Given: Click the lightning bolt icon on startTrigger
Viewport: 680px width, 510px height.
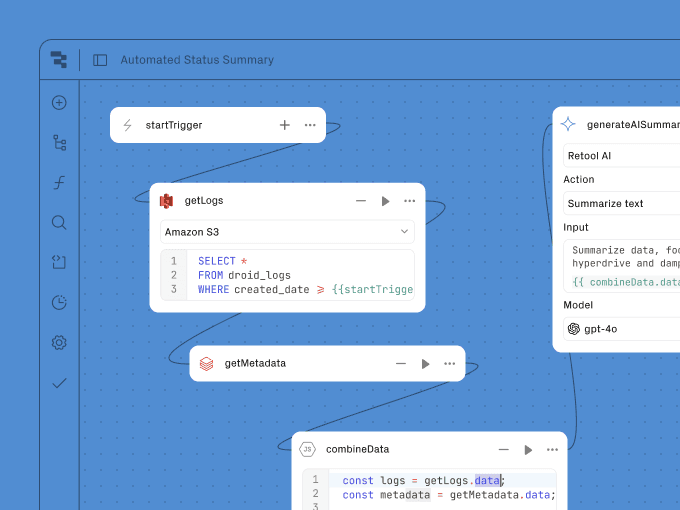Looking at the screenshot, I should click(128, 125).
